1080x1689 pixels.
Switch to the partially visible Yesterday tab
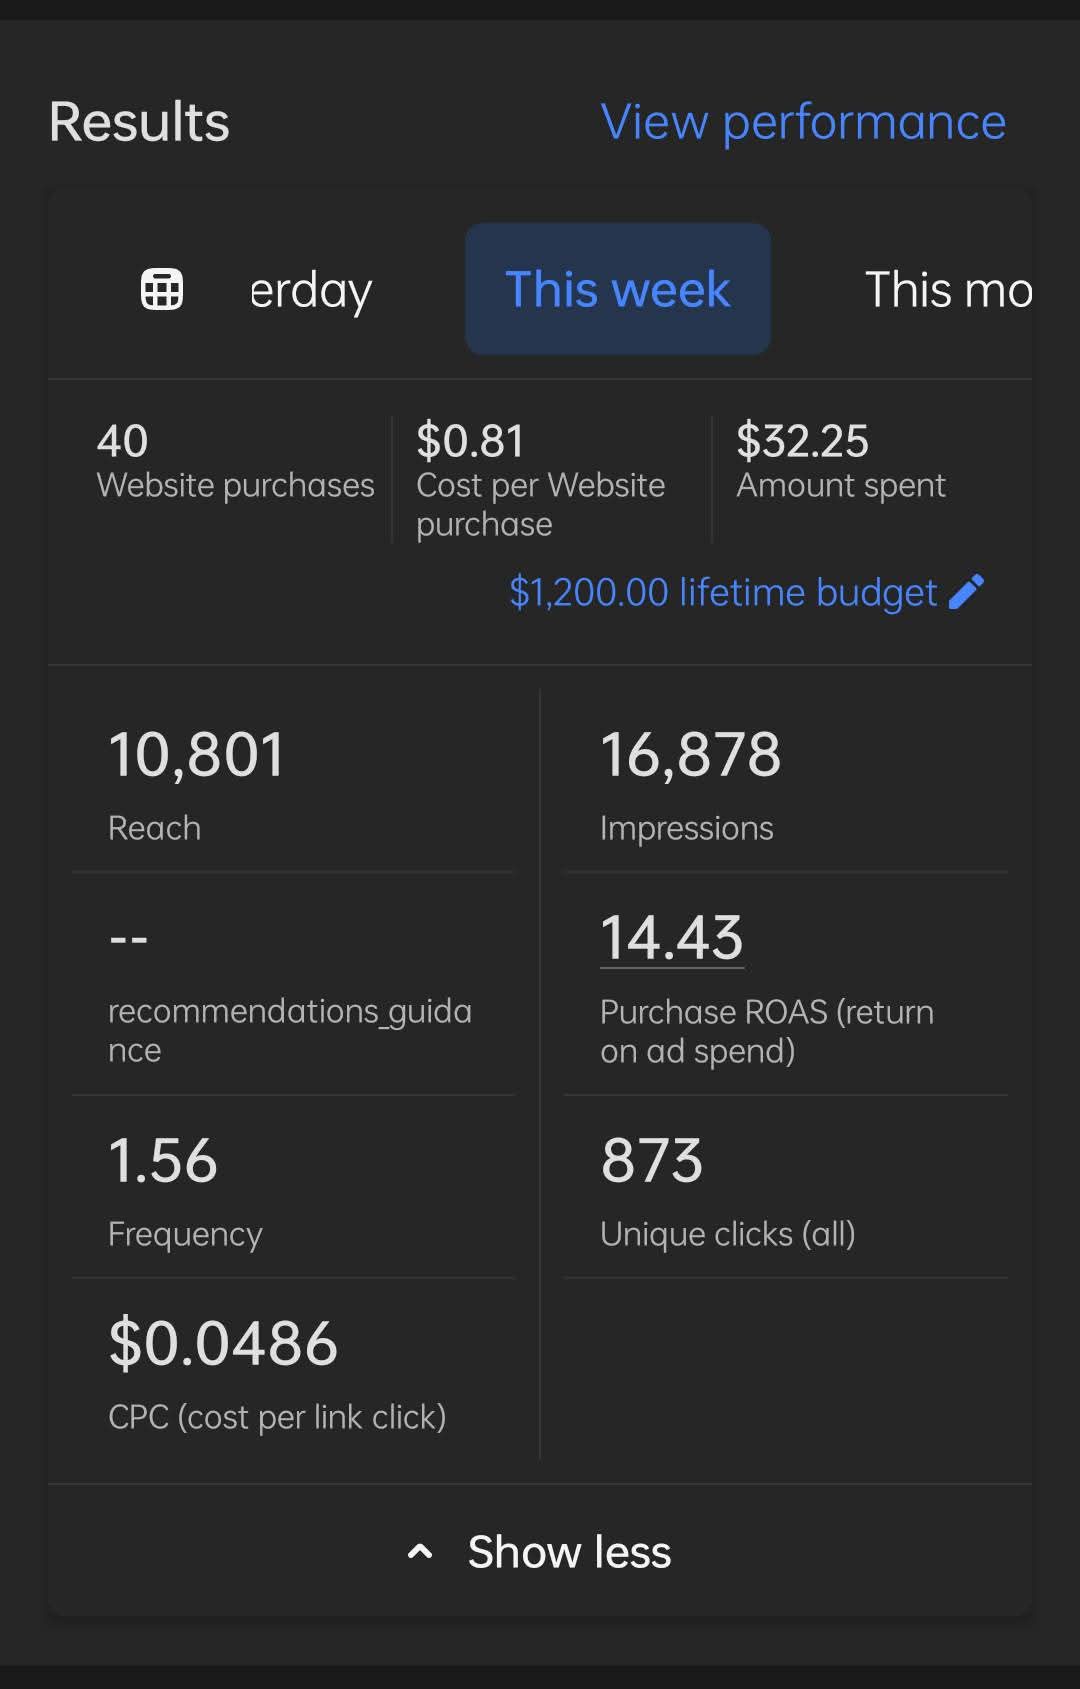[x=310, y=290]
